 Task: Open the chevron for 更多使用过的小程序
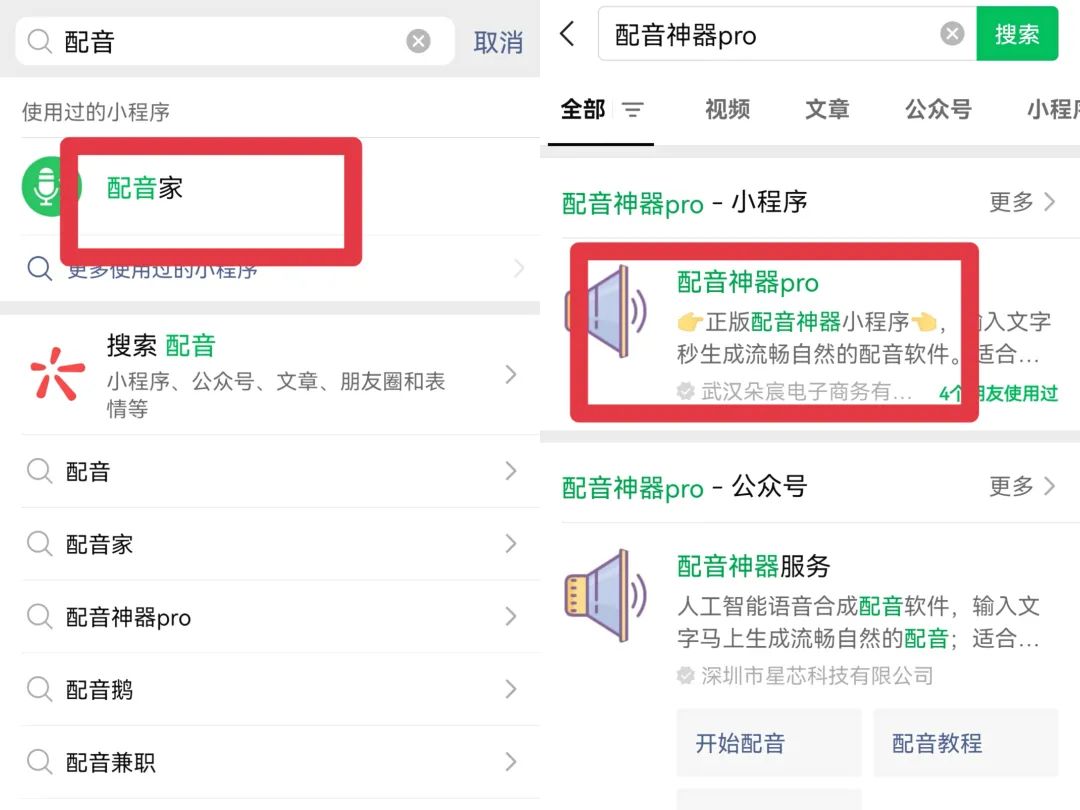coord(519,268)
